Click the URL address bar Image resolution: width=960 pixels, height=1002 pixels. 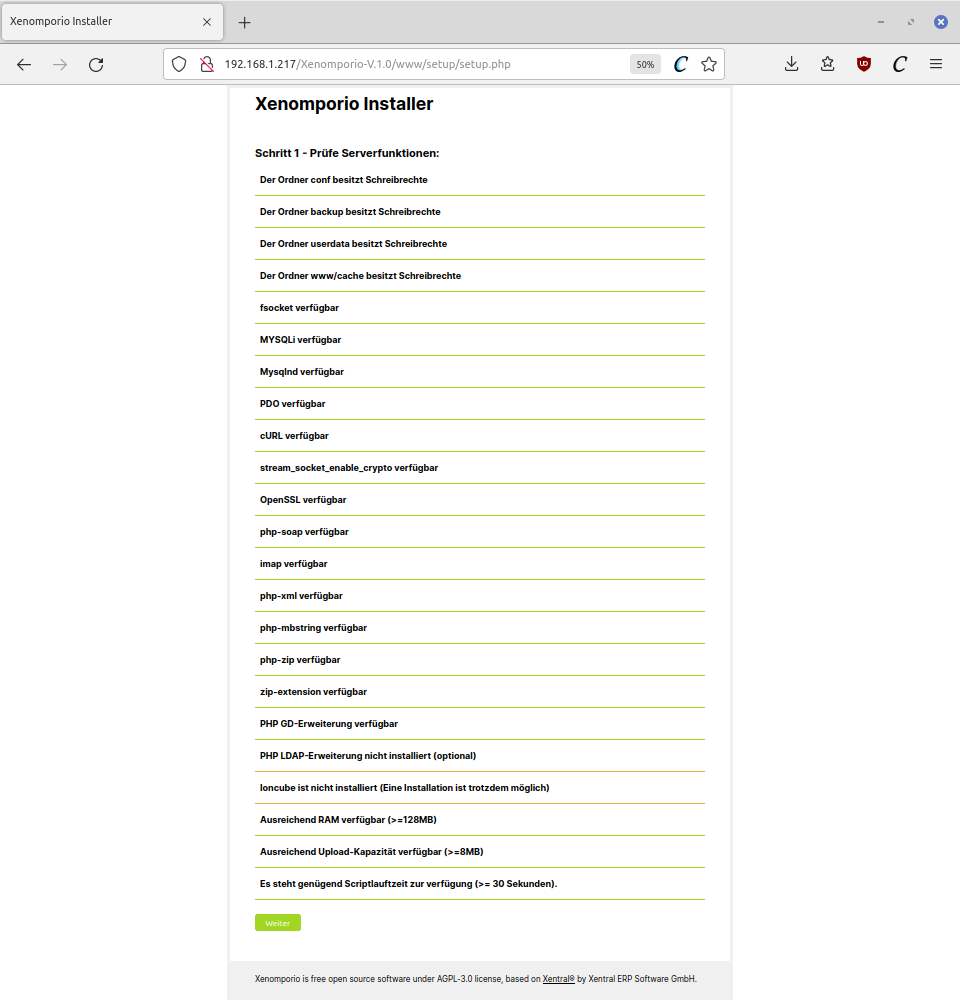pos(420,64)
